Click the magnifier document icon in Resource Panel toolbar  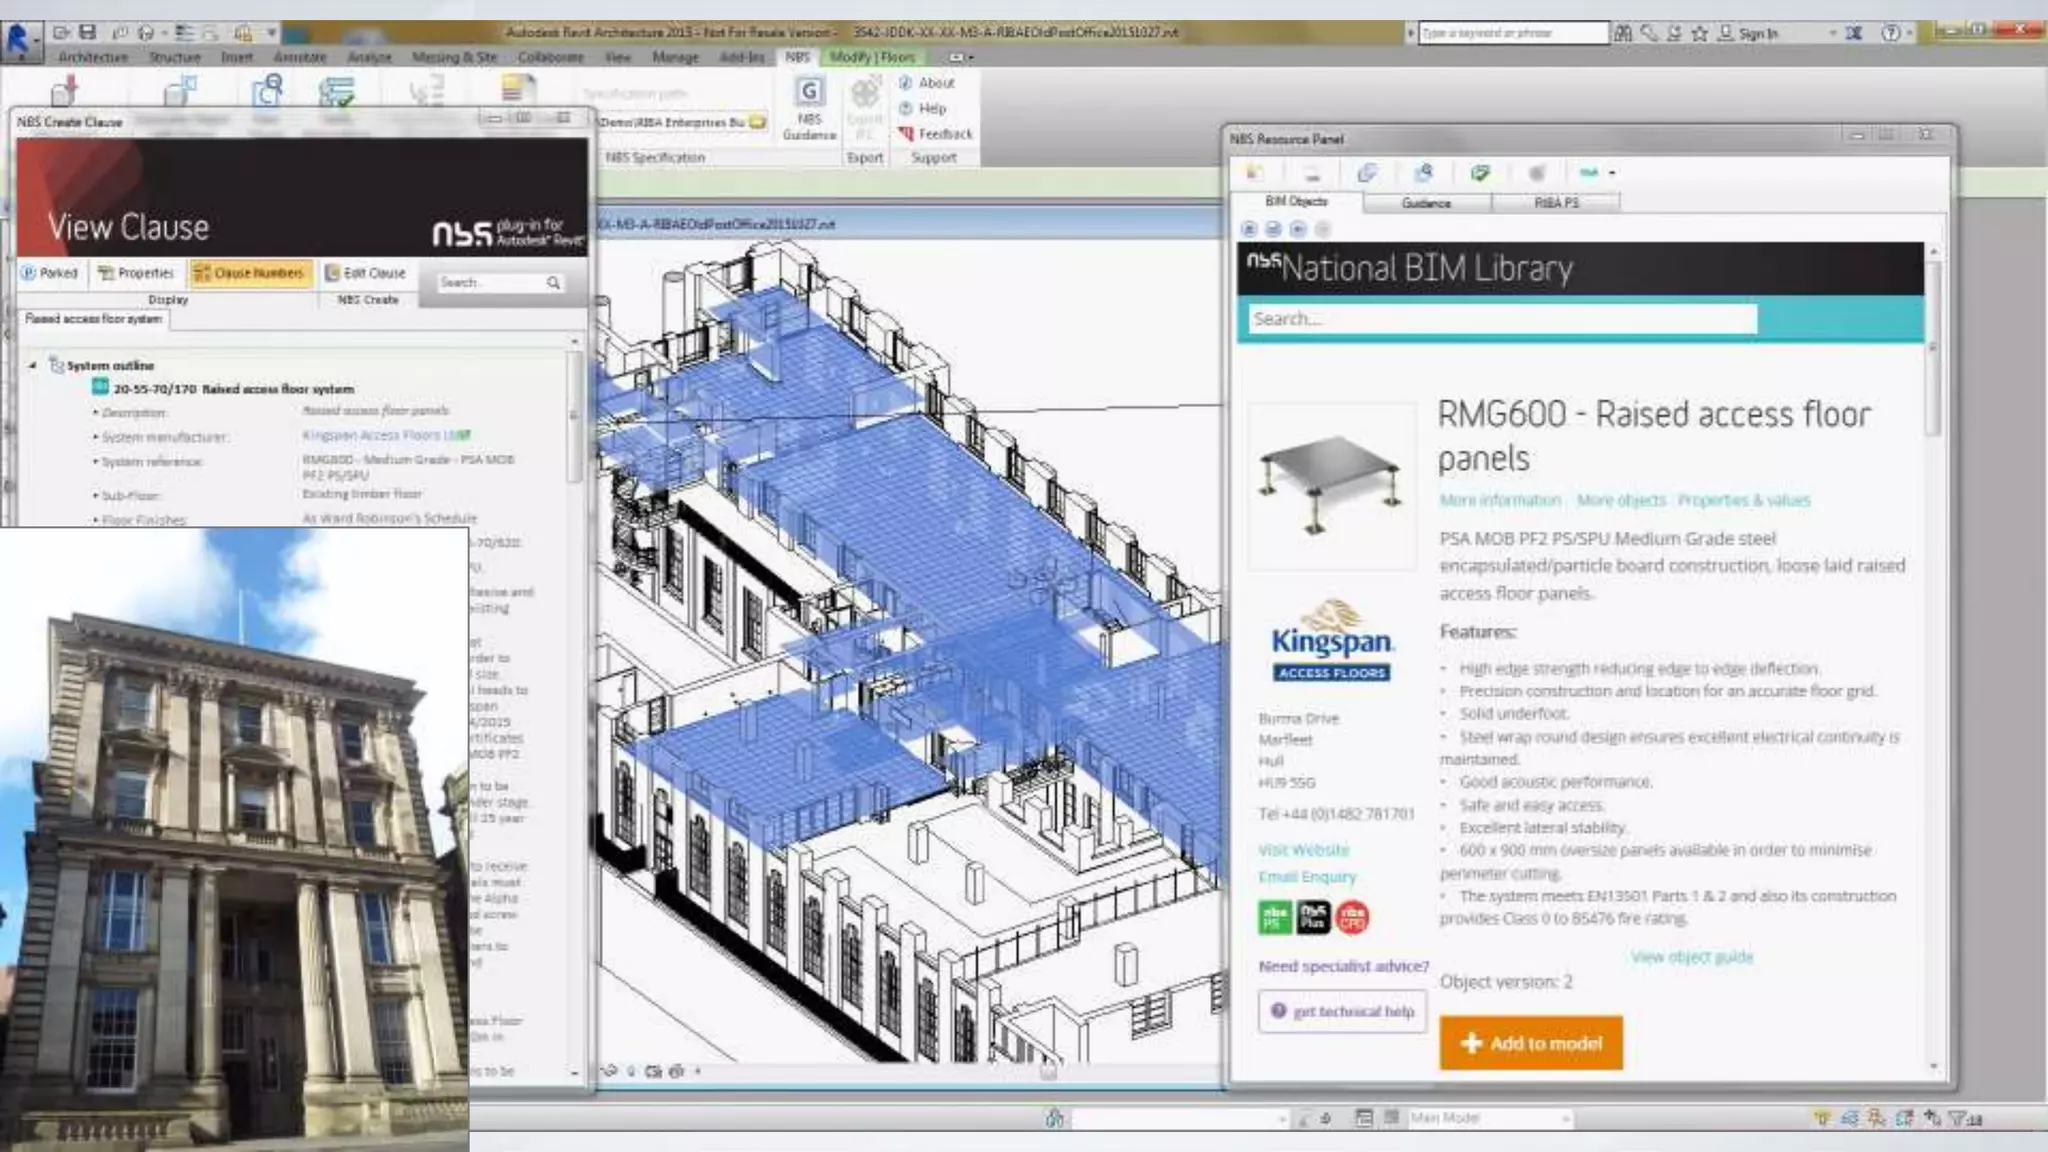point(1423,173)
